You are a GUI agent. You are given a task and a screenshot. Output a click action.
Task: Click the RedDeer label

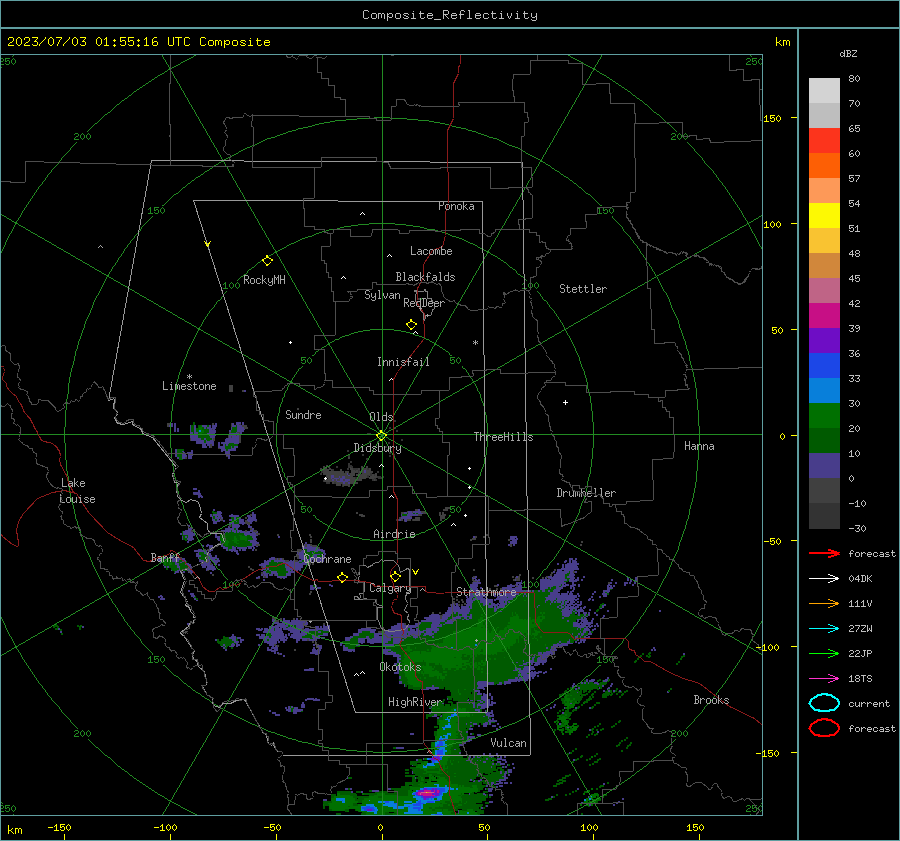pos(424,303)
